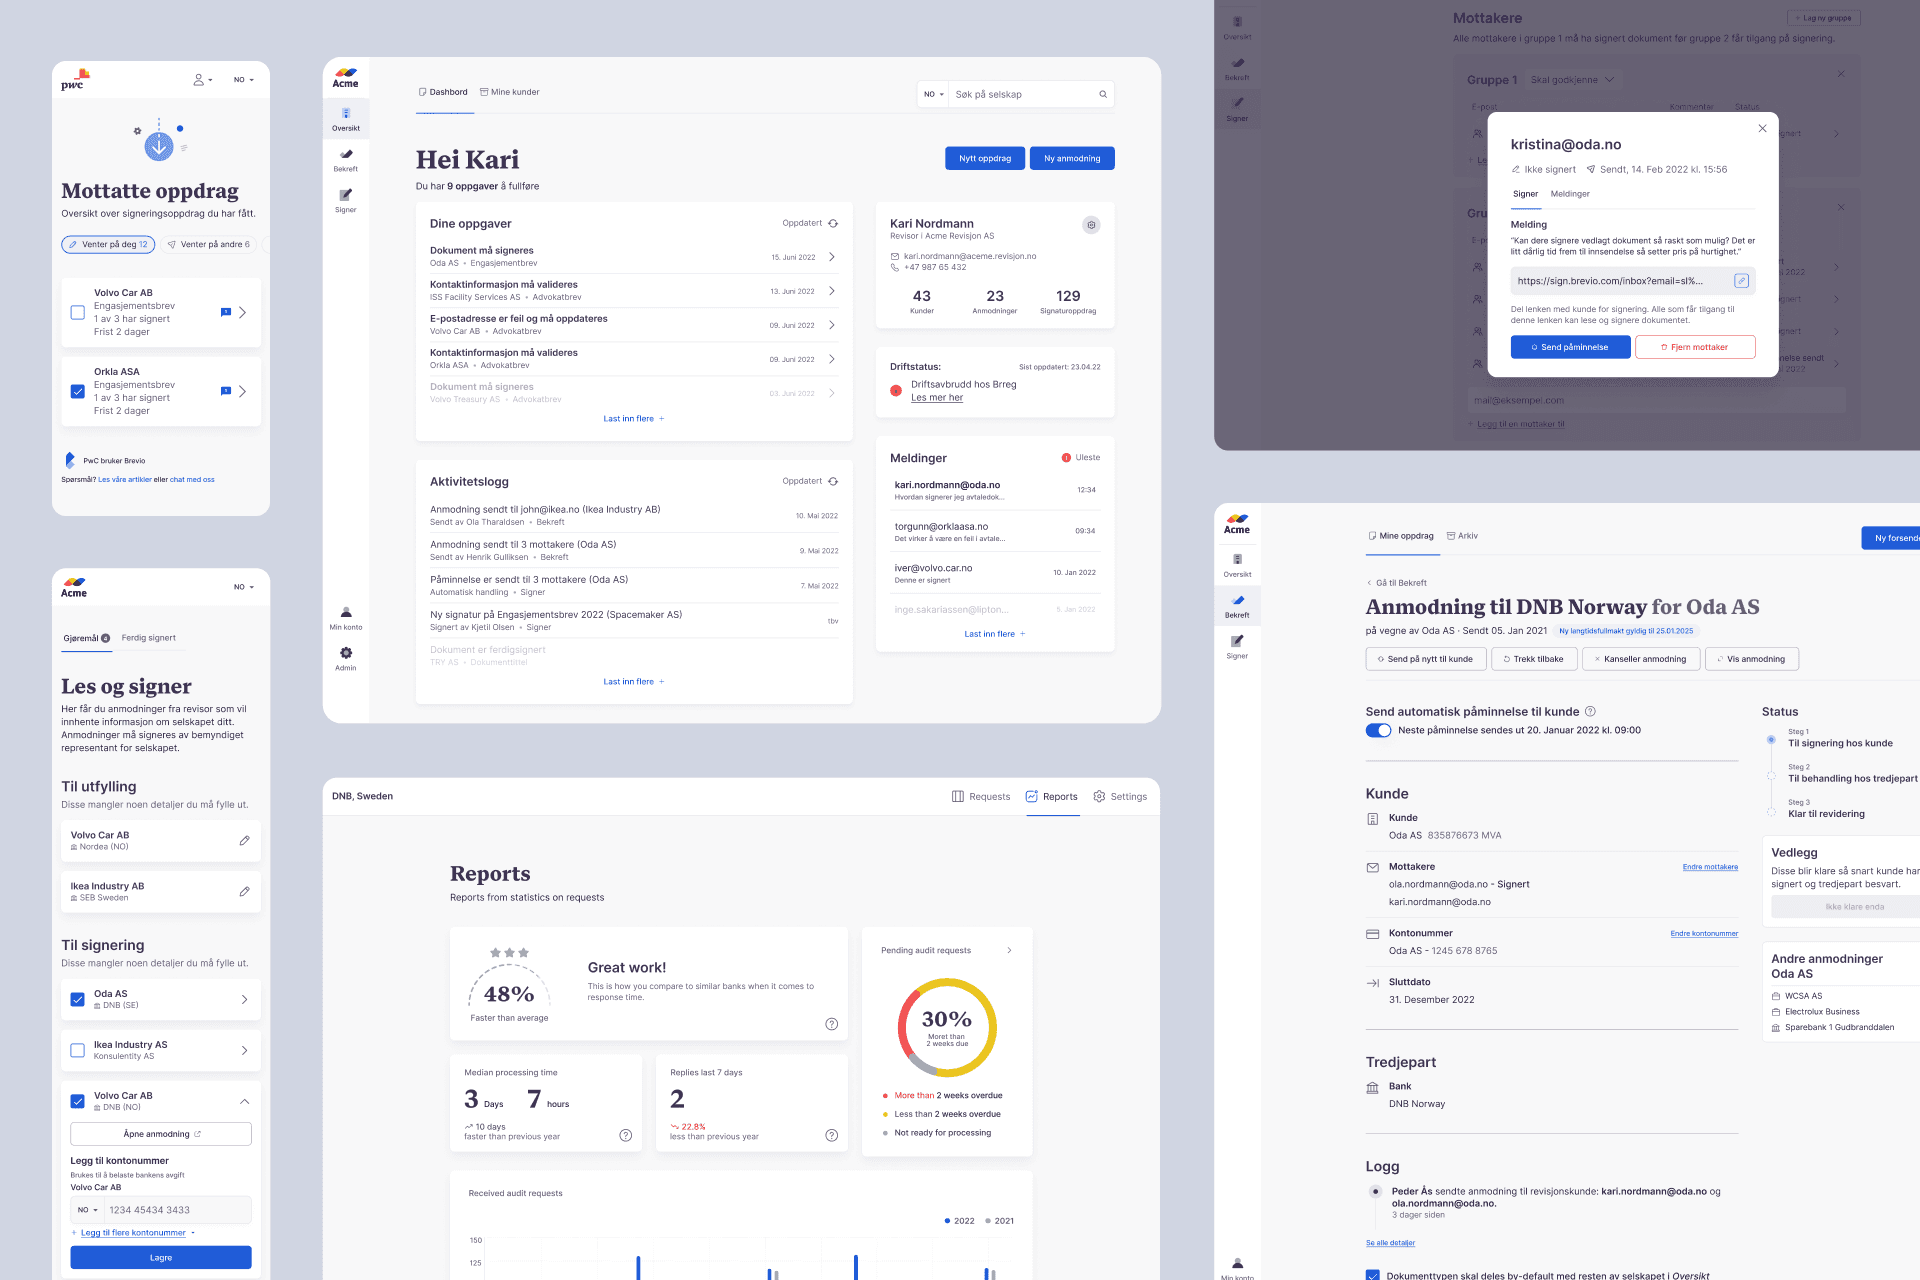
Task: Open Bekreft in the dashboard sidebar
Action: (346, 159)
